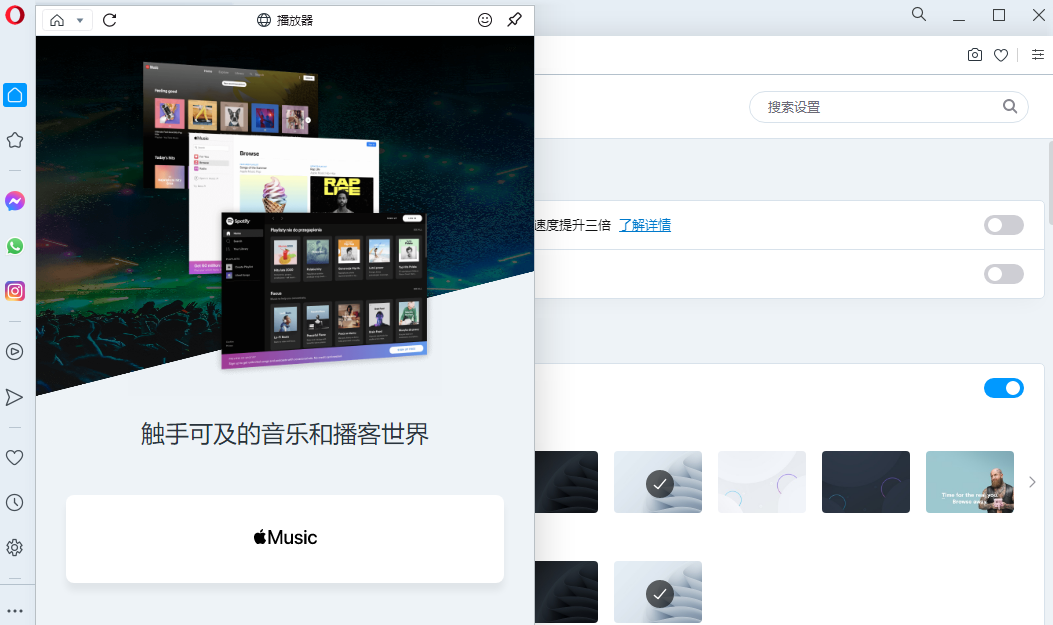Turn on the second gray toggle switch

tap(1003, 274)
